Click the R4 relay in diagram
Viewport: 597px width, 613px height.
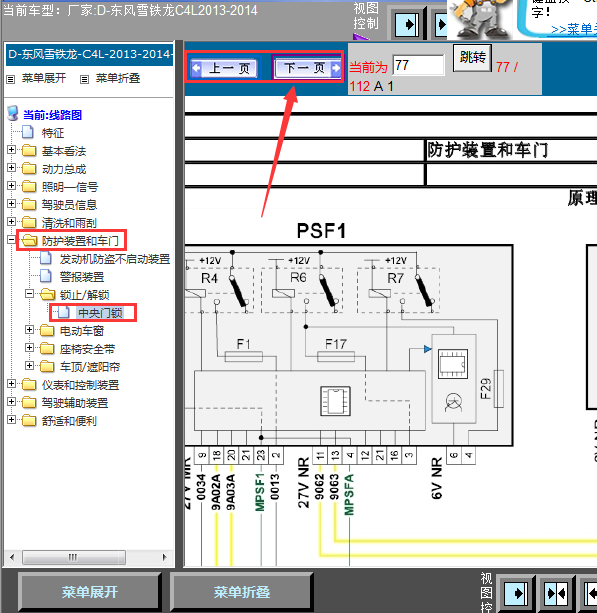(209, 278)
